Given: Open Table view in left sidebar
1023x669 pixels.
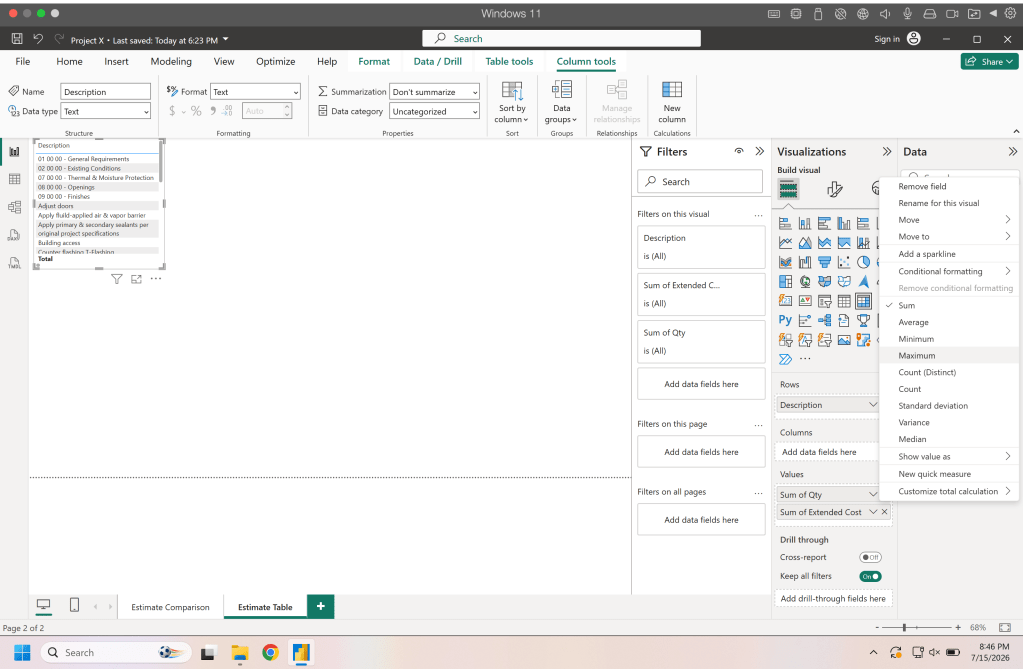Looking at the screenshot, I should click(14, 179).
